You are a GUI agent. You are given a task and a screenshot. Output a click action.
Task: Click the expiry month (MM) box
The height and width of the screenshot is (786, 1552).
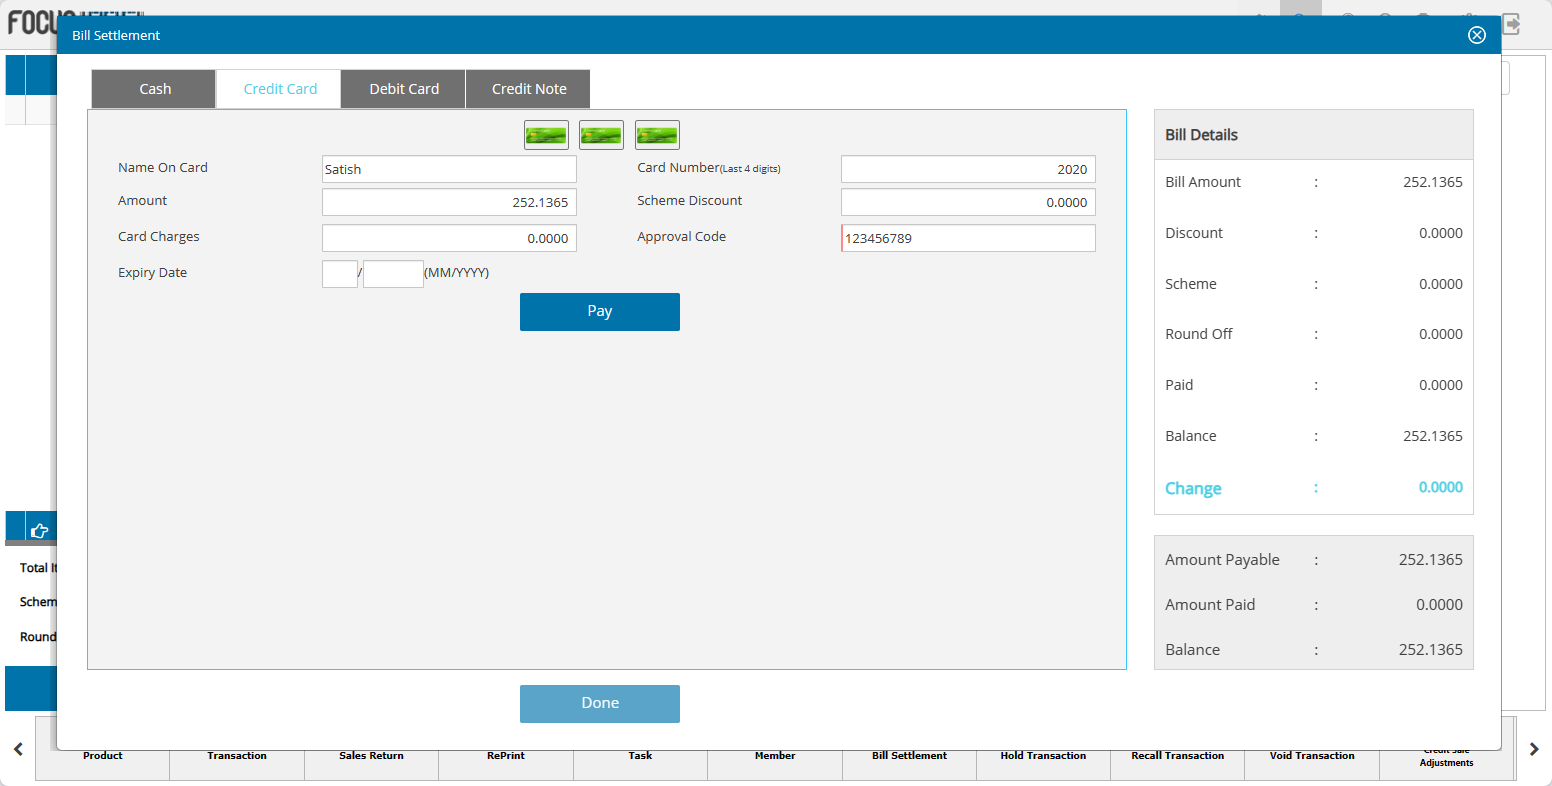point(340,274)
